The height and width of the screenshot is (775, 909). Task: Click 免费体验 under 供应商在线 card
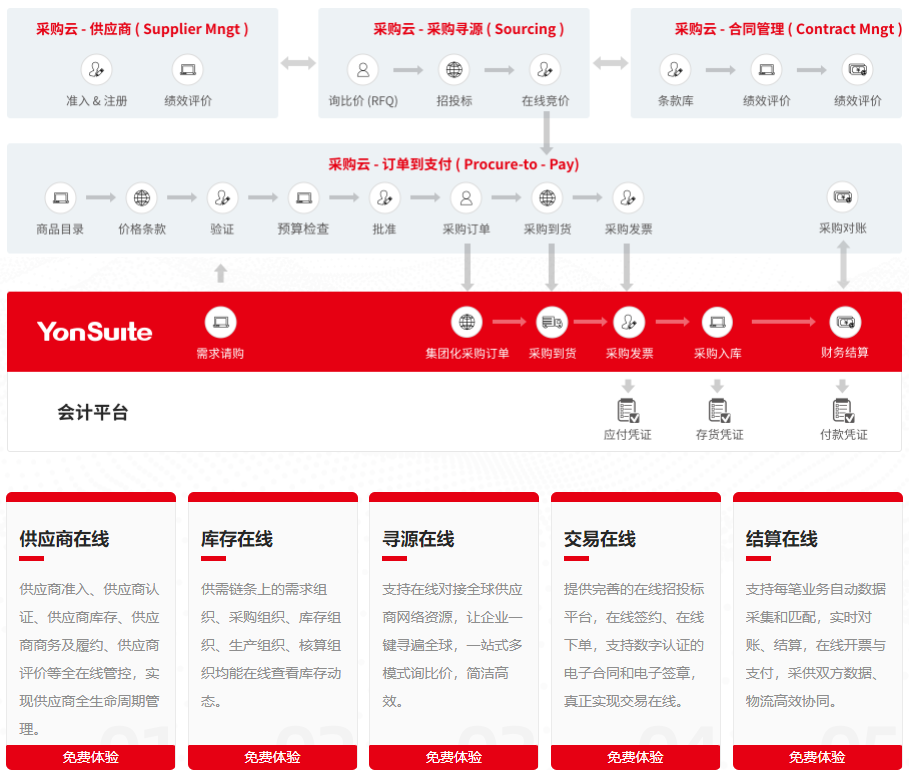pos(91,757)
